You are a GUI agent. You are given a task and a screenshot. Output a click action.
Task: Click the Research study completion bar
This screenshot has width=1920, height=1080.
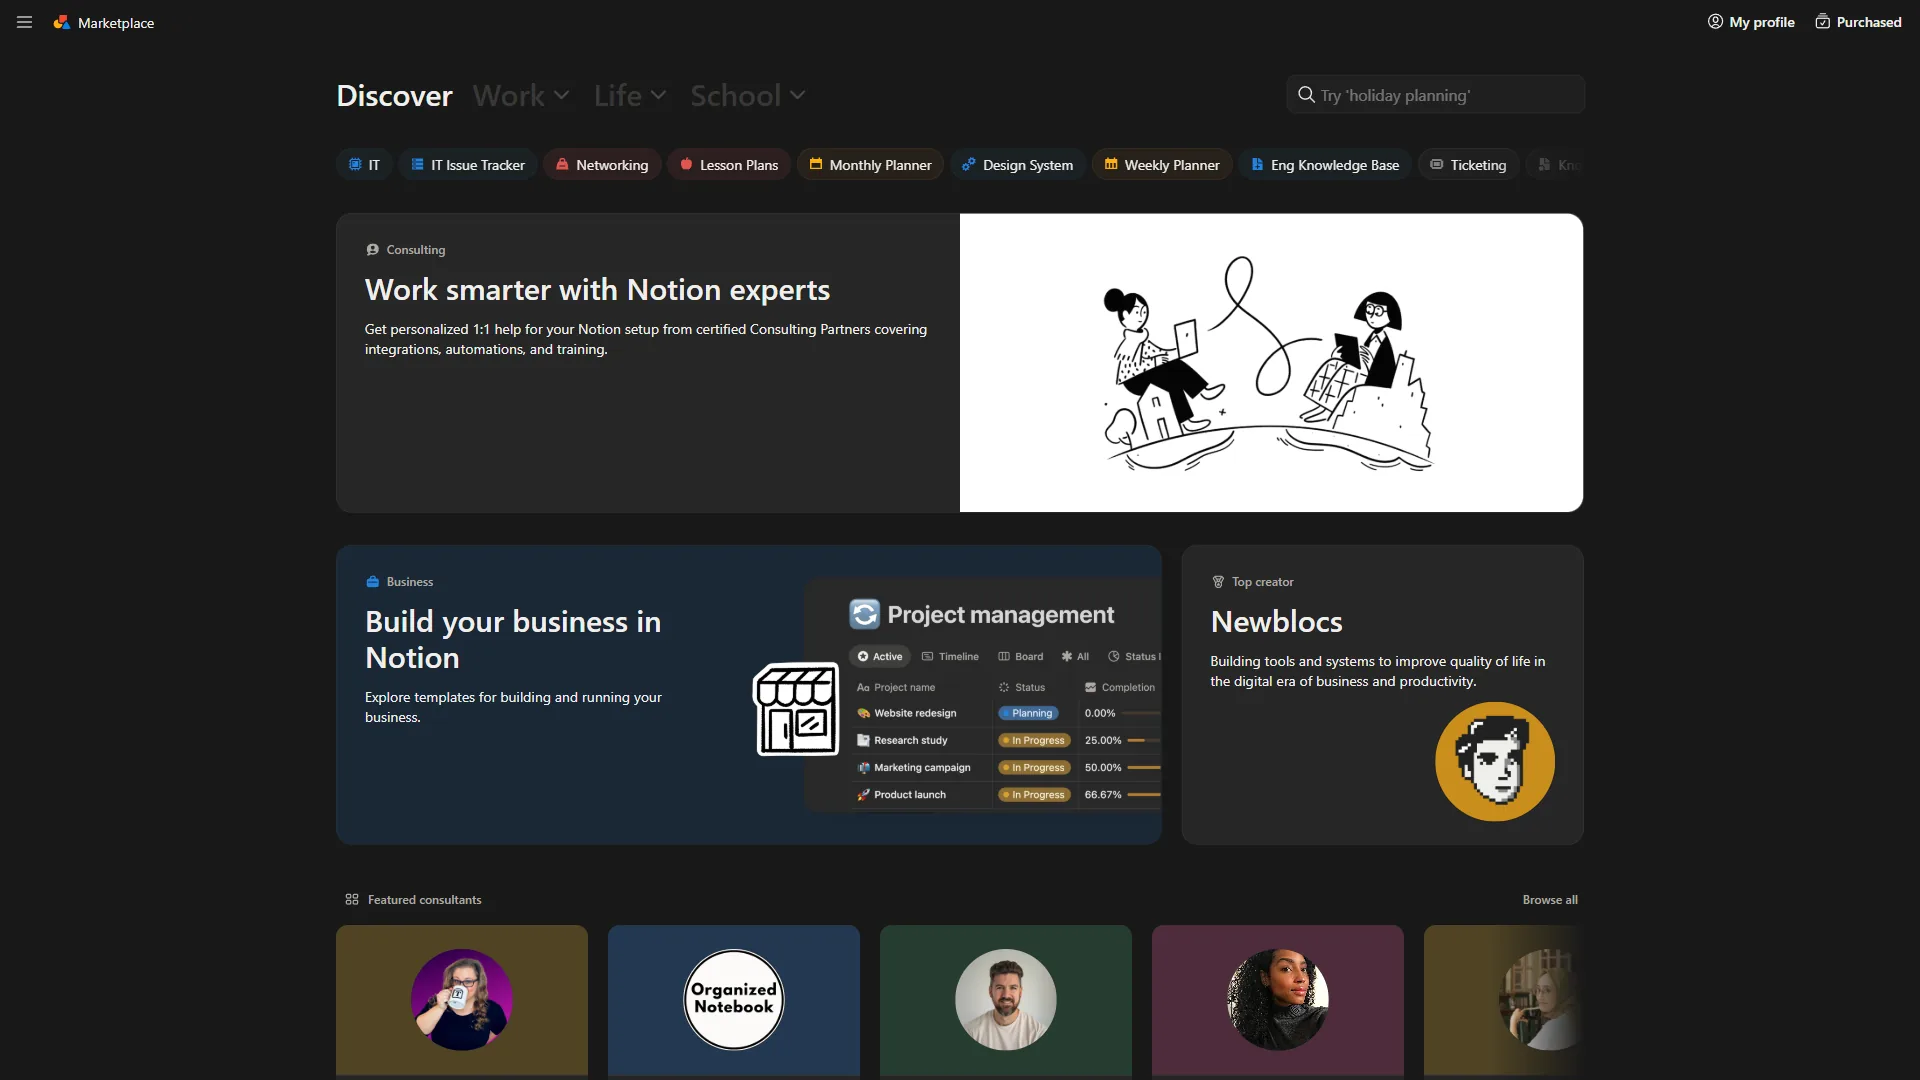[x=1144, y=741]
